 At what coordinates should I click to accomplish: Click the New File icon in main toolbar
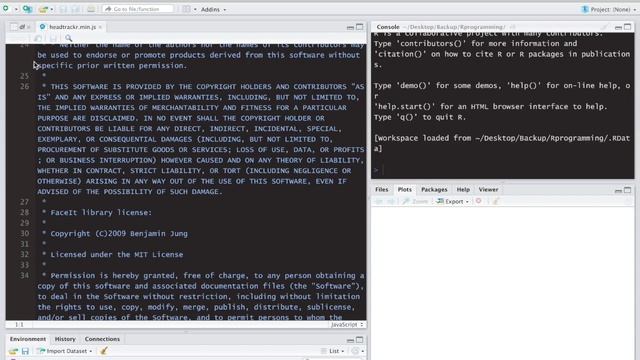click(6, 8)
